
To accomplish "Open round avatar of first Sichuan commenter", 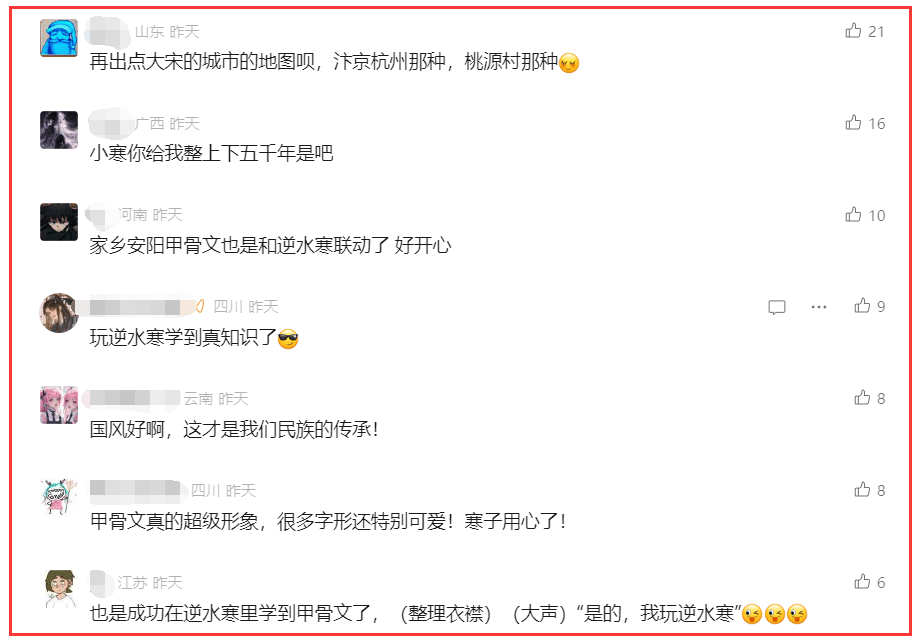I will pyautogui.click(x=59, y=313).
